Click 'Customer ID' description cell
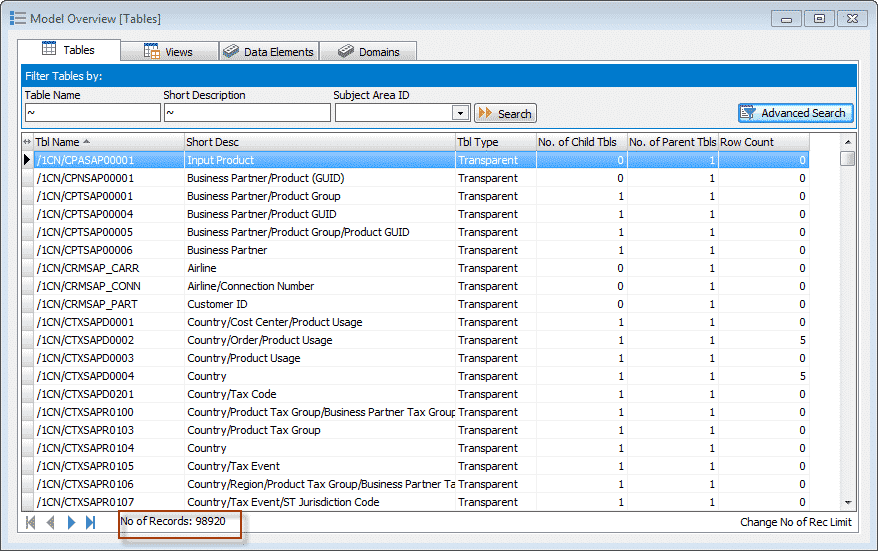Screen dimensions: 878x551 click(320, 304)
